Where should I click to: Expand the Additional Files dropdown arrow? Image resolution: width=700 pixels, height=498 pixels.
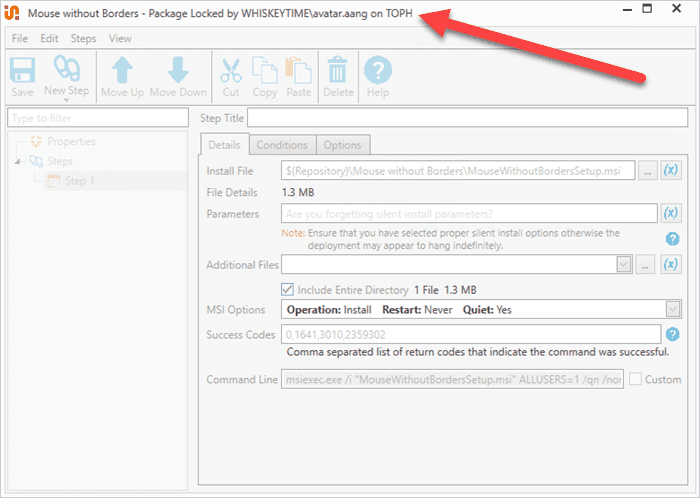pos(624,265)
